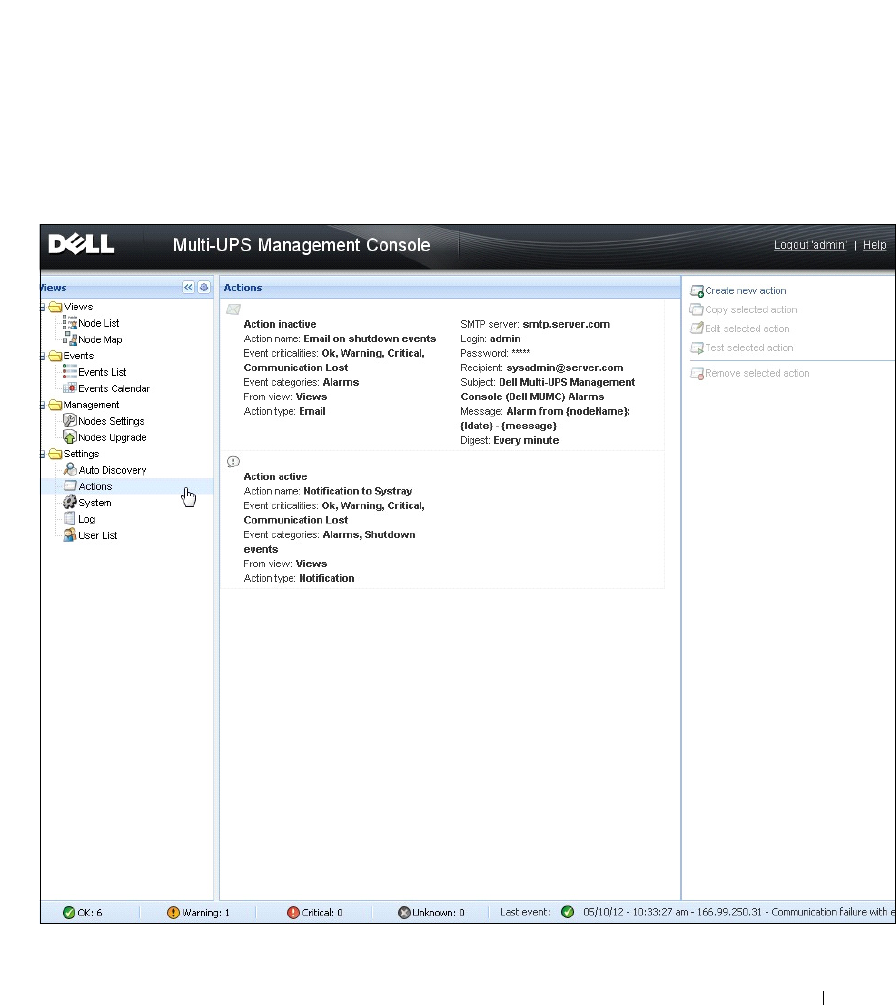Viewport: 896px width, 1005px height.
Task: Click the Log document icon
Action: [x=70, y=519]
